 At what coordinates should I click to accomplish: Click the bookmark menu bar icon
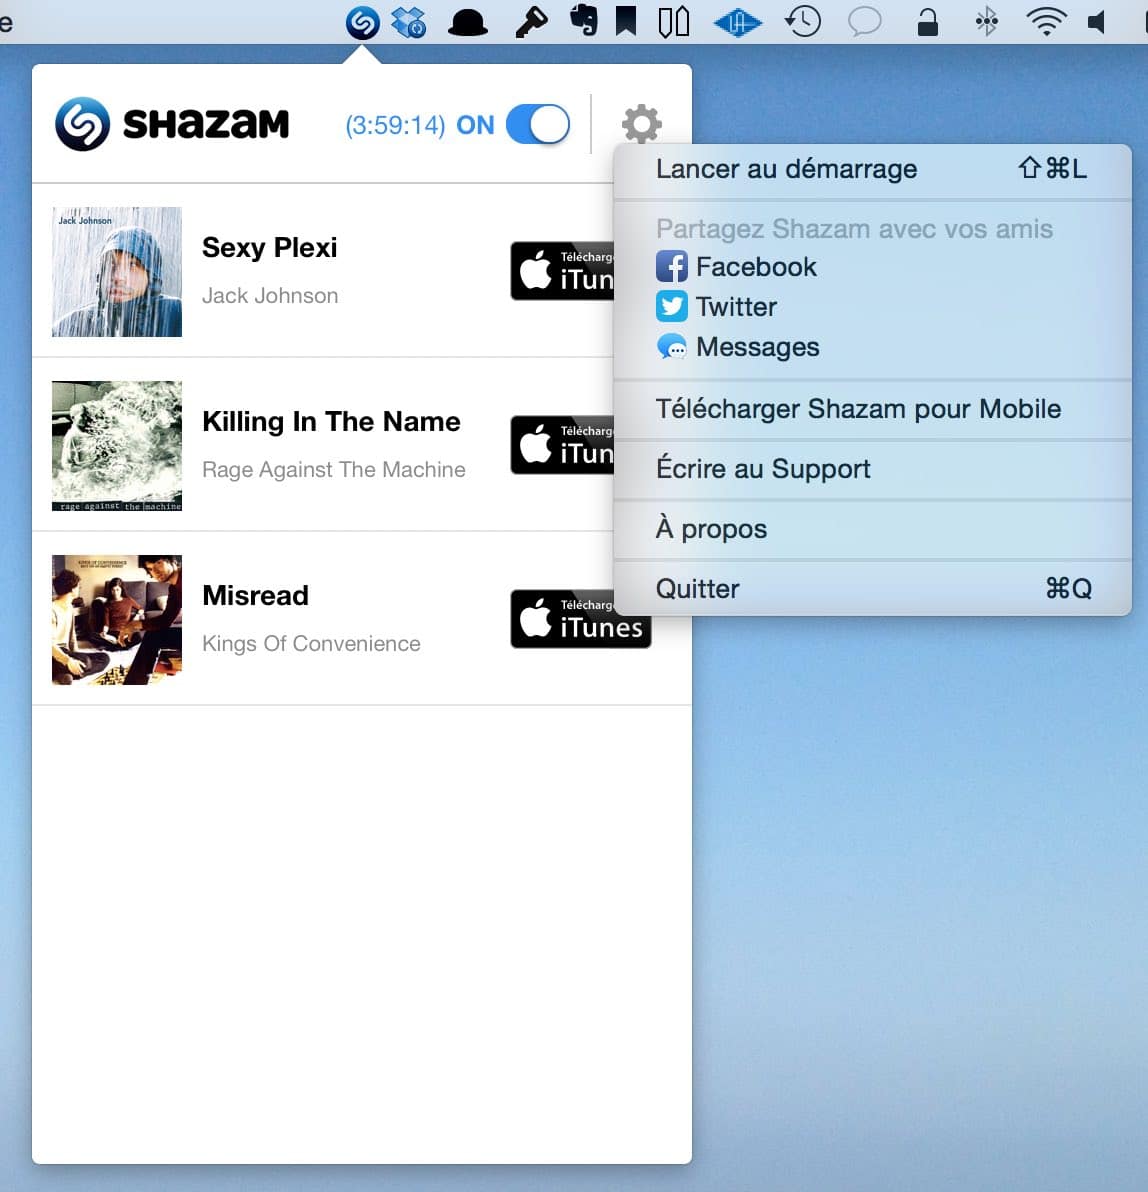(x=626, y=21)
